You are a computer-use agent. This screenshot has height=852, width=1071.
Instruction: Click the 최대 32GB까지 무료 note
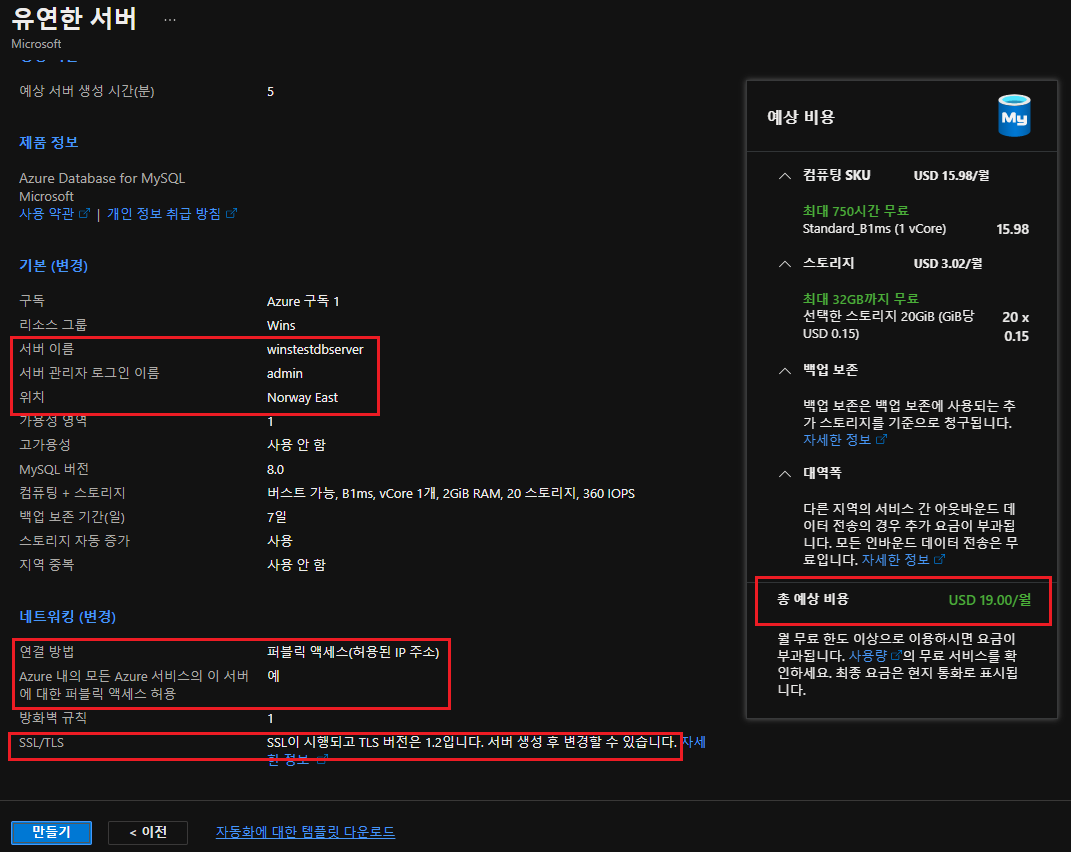point(861,299)
